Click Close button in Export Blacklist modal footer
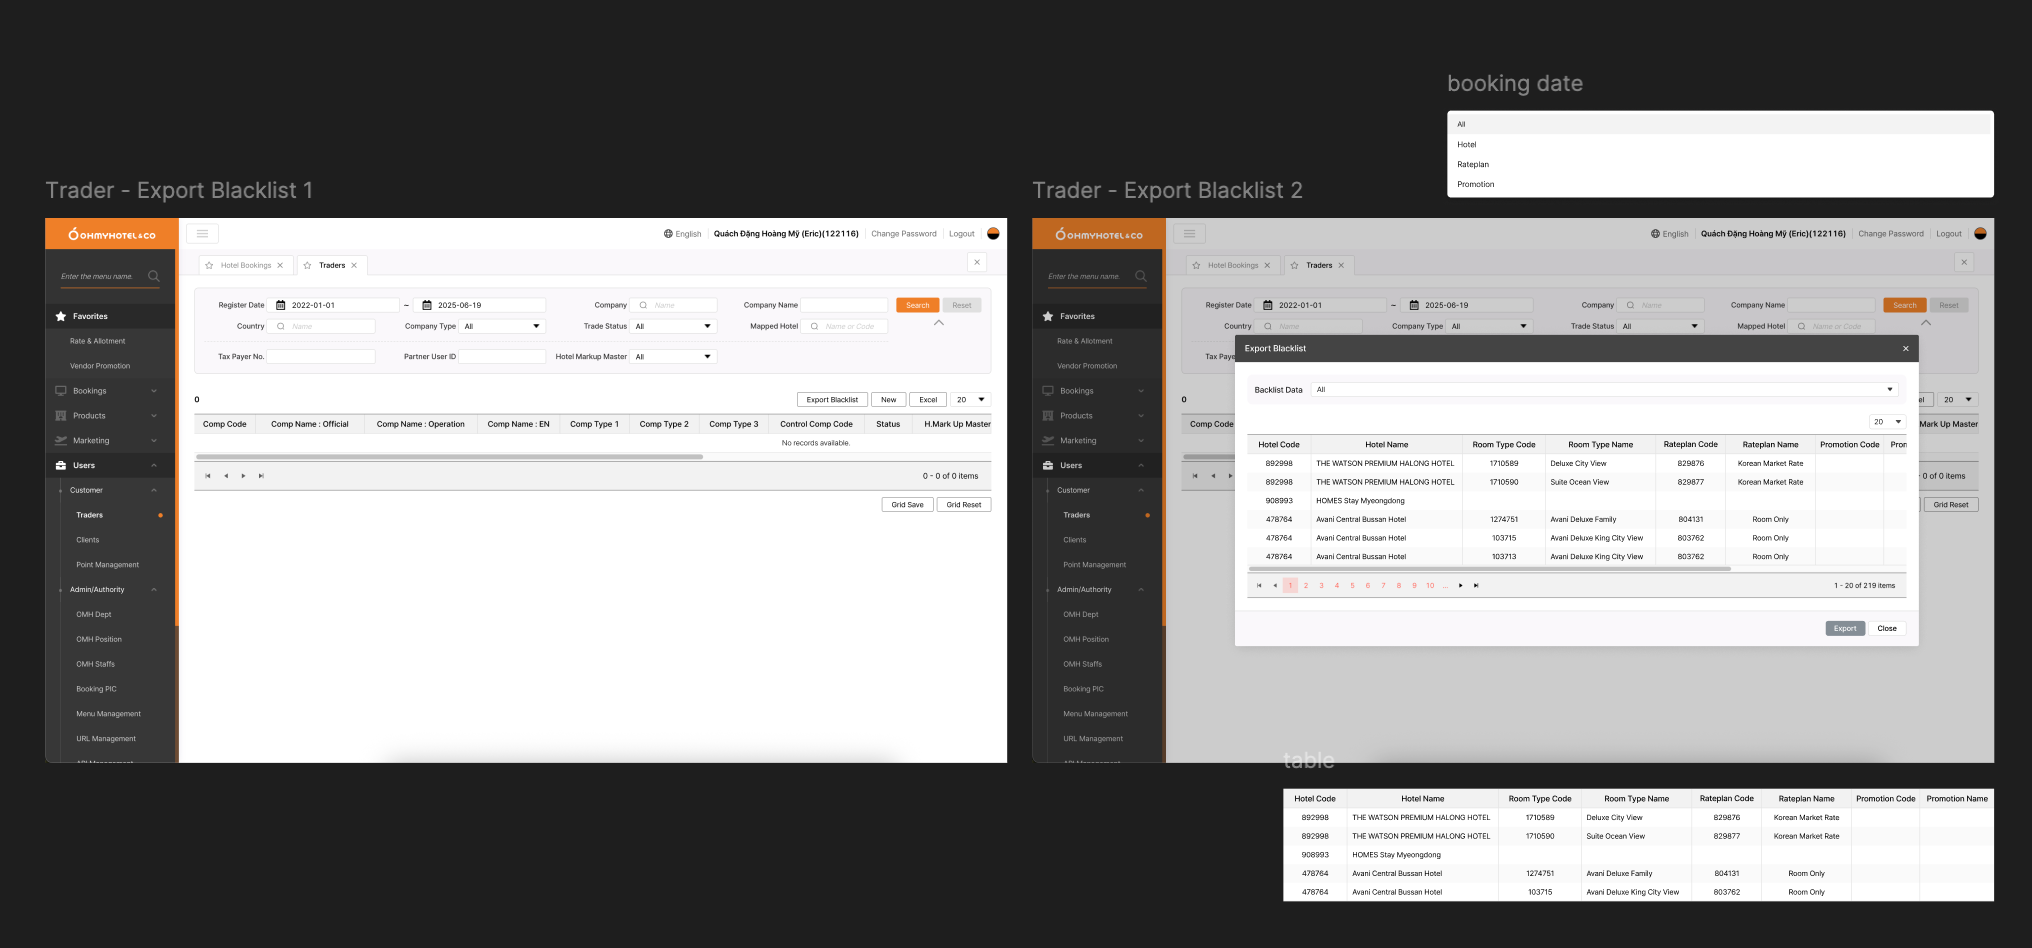 (x=1887, y=629)
